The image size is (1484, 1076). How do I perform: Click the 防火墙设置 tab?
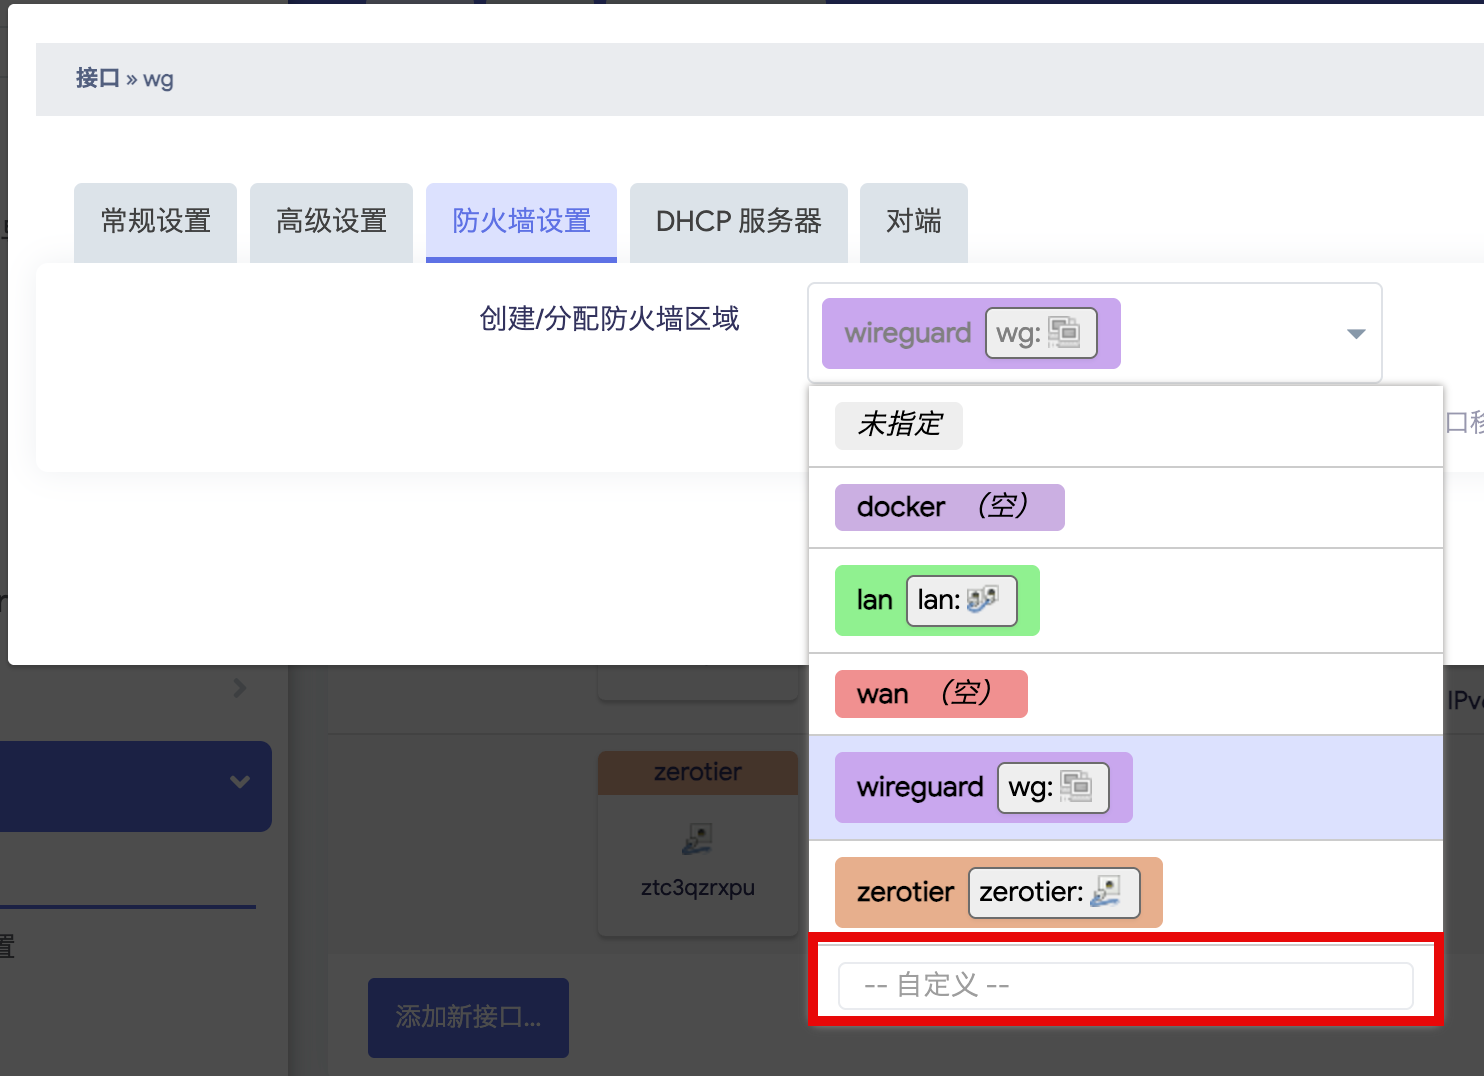tap(521, 222)
